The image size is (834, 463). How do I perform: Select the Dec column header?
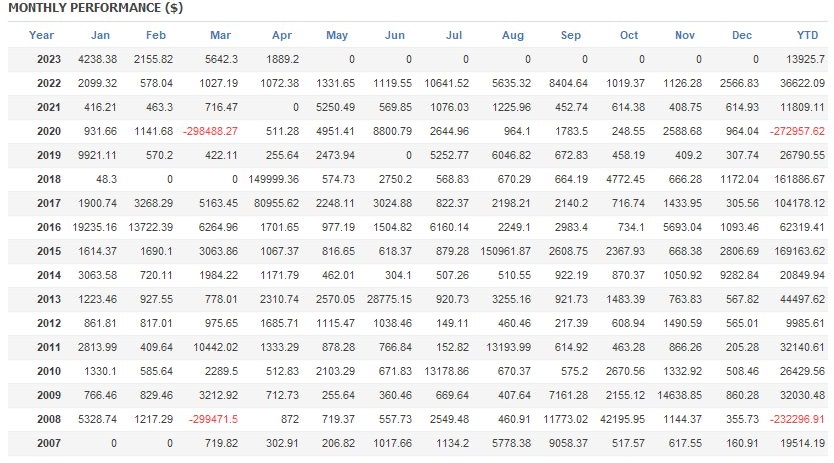[x=741, y=35]
